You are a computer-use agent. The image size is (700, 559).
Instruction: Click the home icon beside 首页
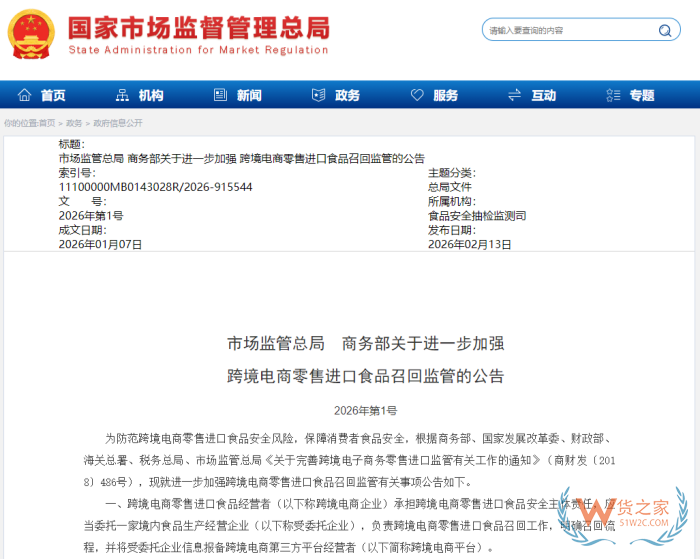tap(25, 95)
